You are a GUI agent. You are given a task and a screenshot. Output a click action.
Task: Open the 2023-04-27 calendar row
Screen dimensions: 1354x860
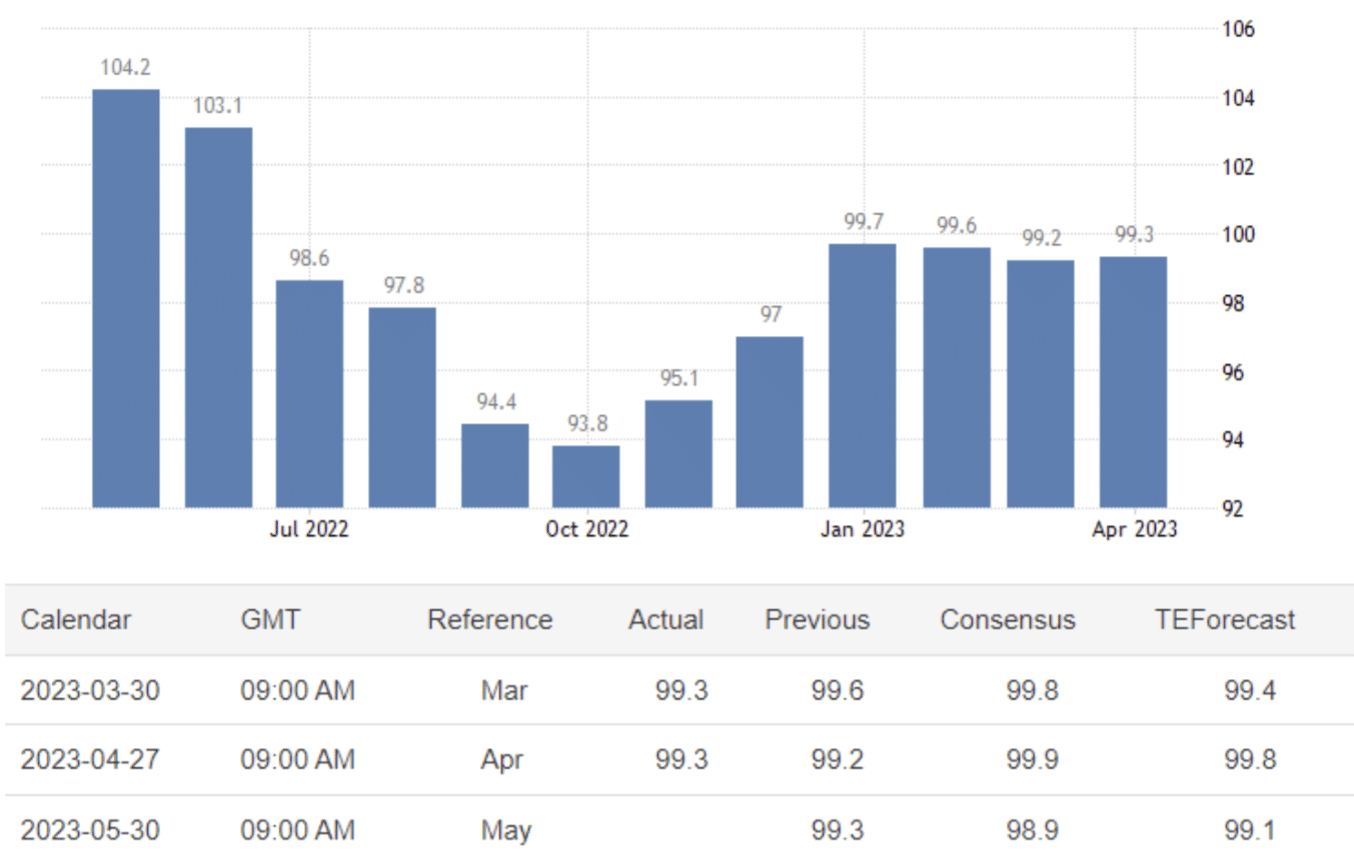point(90,760)
